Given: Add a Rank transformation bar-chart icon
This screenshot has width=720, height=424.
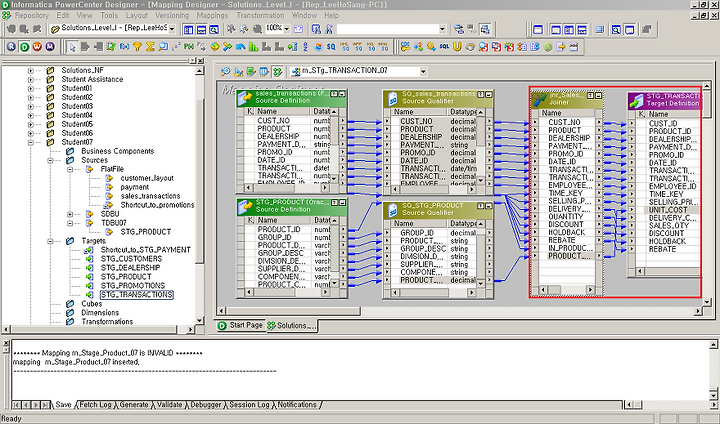Looking at the screenshot, I should coord(253,46).
